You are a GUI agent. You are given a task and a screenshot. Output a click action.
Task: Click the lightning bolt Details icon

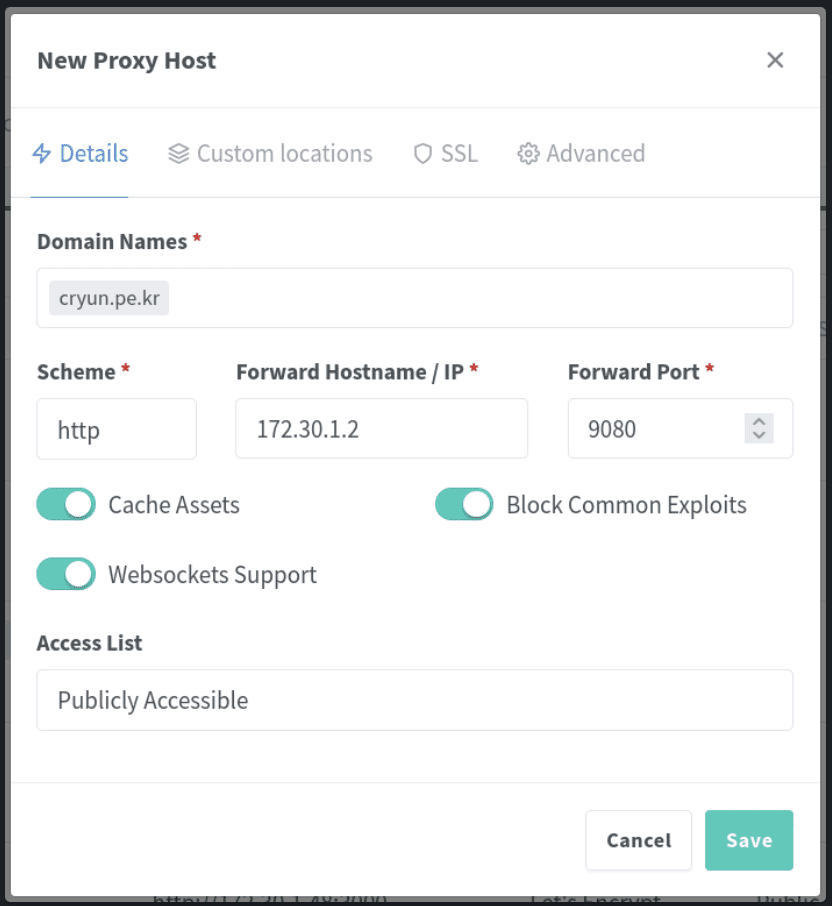42,154
